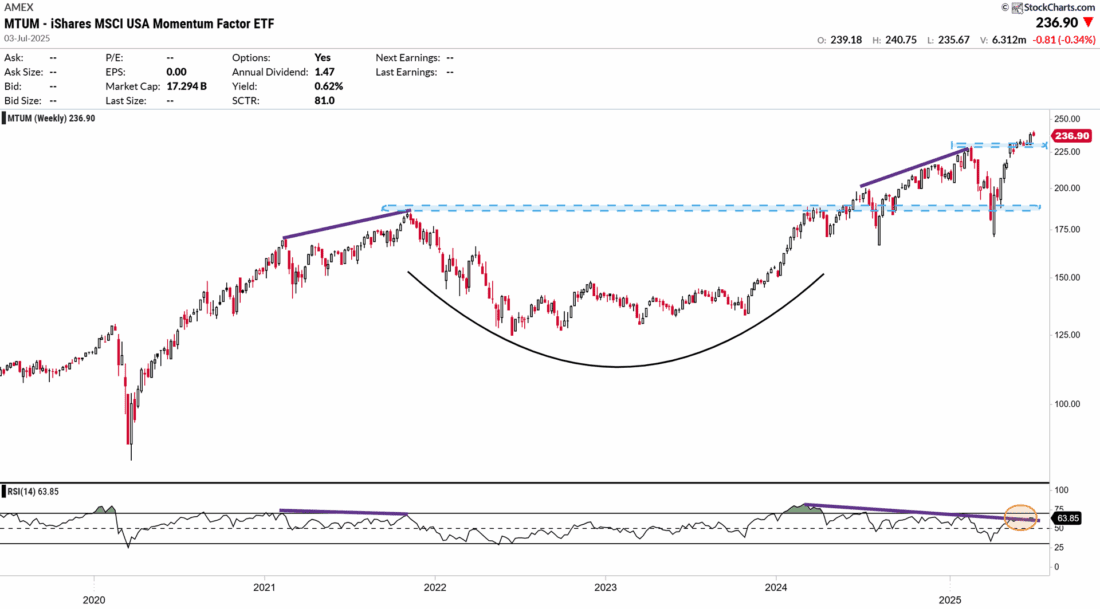Select the 63.85 RSI value tag
1100x609 pixels.
[1068, 518]
